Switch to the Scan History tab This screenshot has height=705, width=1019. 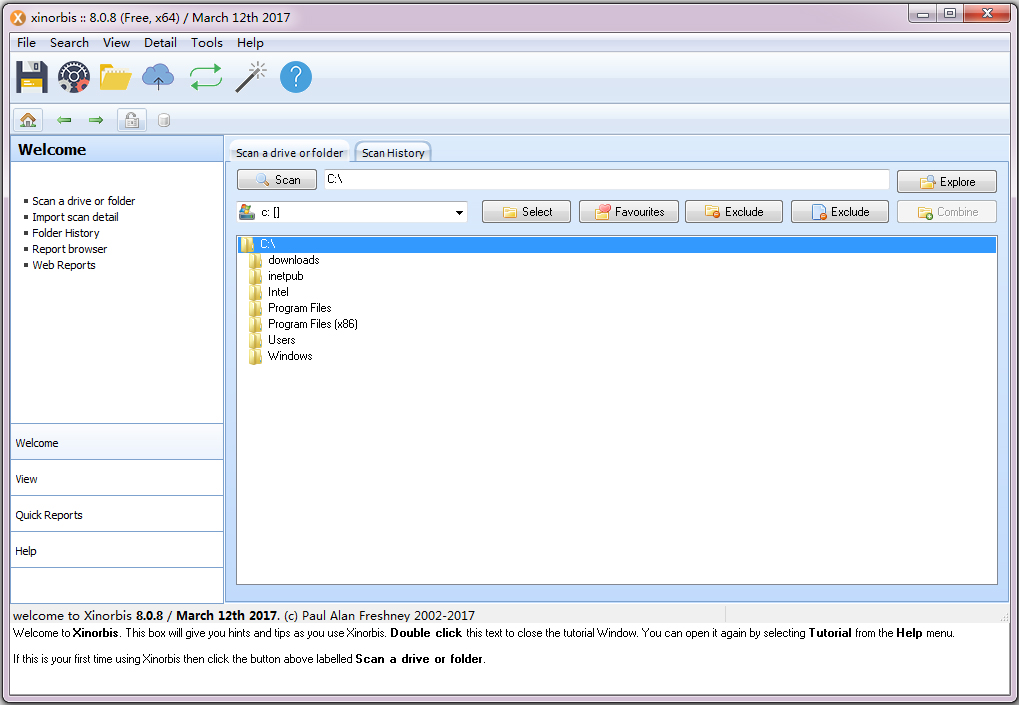pyautogui.click(x=393, y=153)
